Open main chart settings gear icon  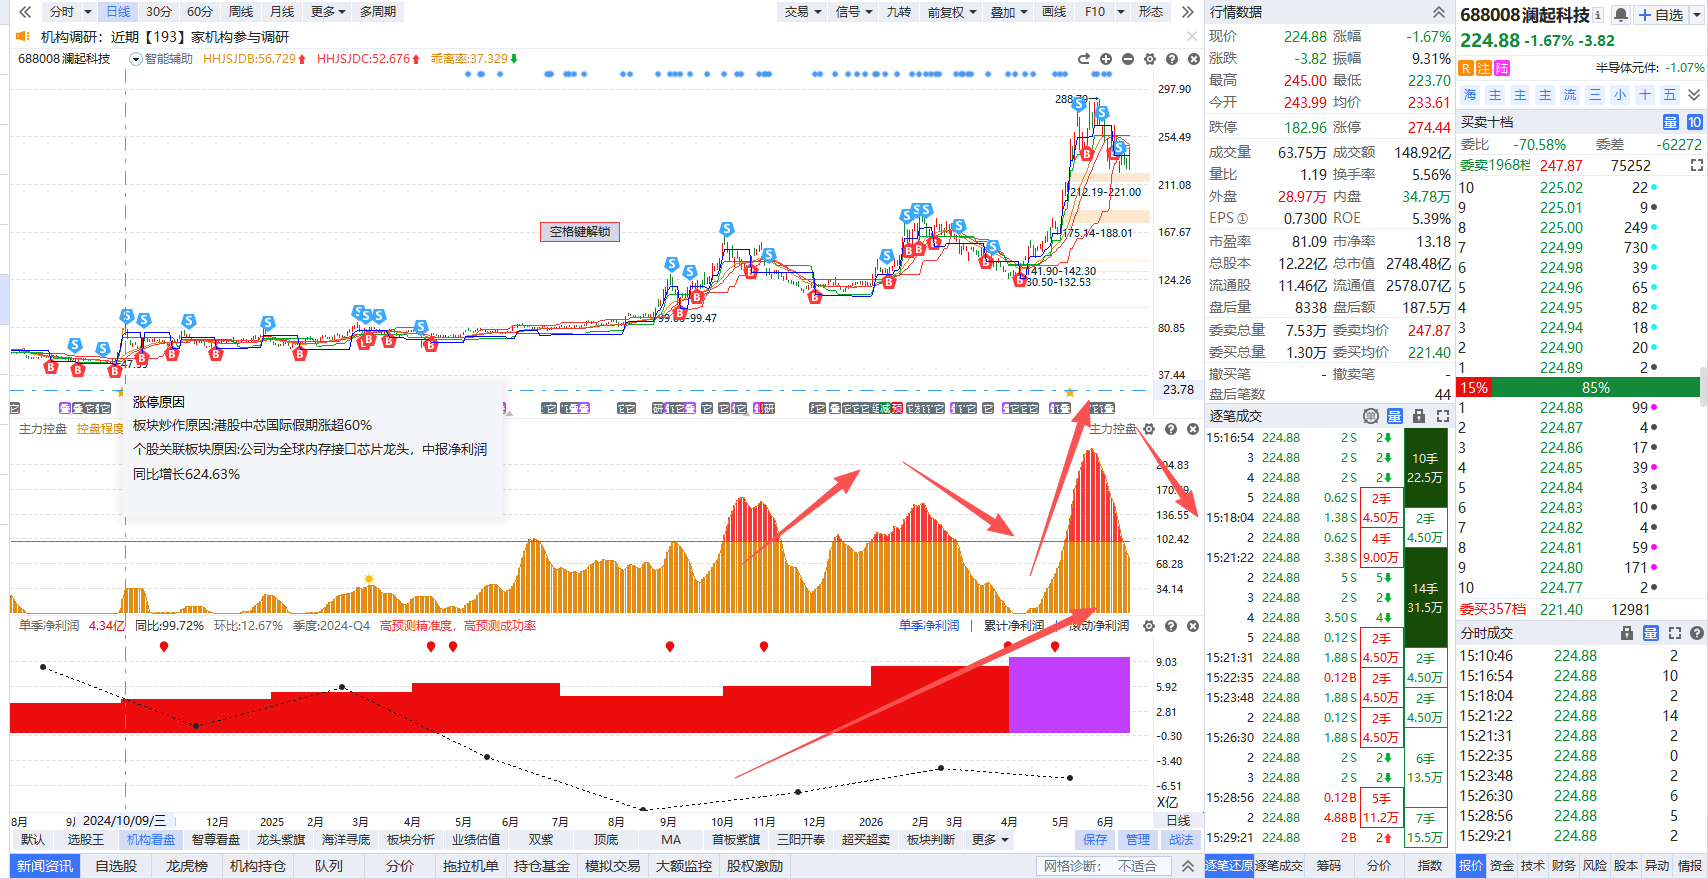(x=1150, y=59)
